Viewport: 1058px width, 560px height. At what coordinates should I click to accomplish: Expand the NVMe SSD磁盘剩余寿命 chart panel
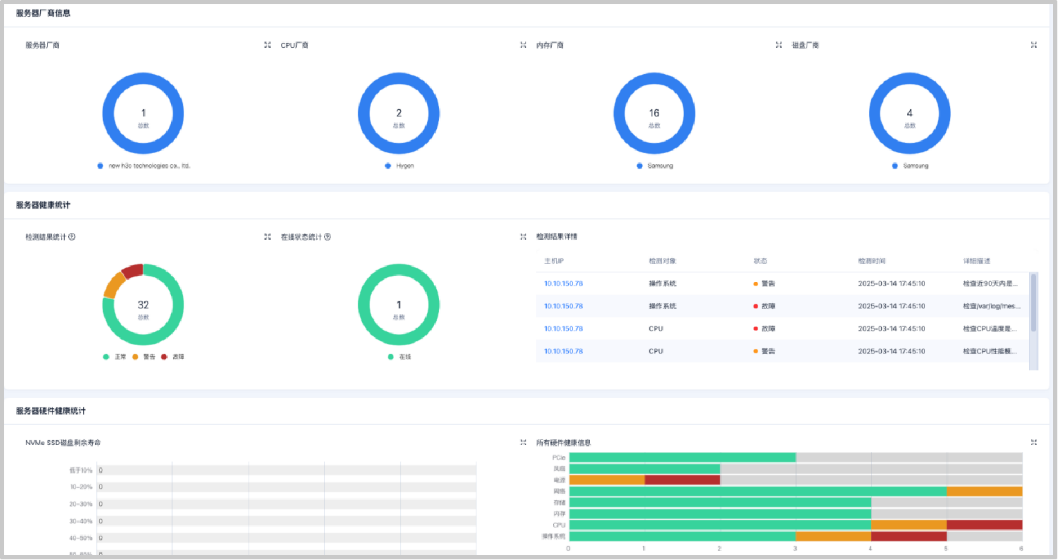tap(523, 443)
